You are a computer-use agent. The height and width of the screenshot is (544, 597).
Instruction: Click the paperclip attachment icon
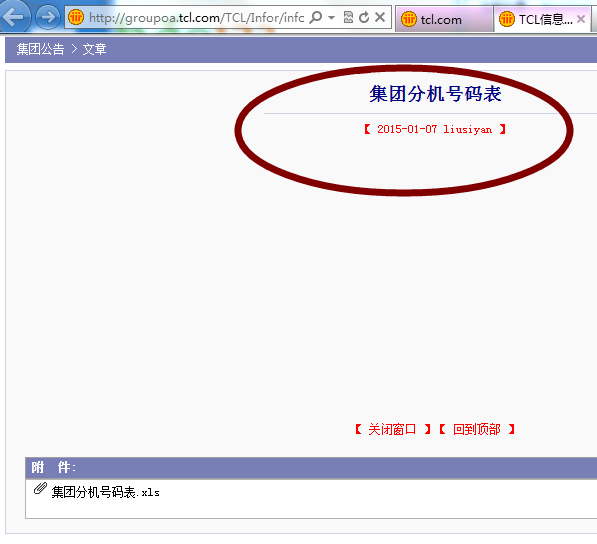(40, 488)
